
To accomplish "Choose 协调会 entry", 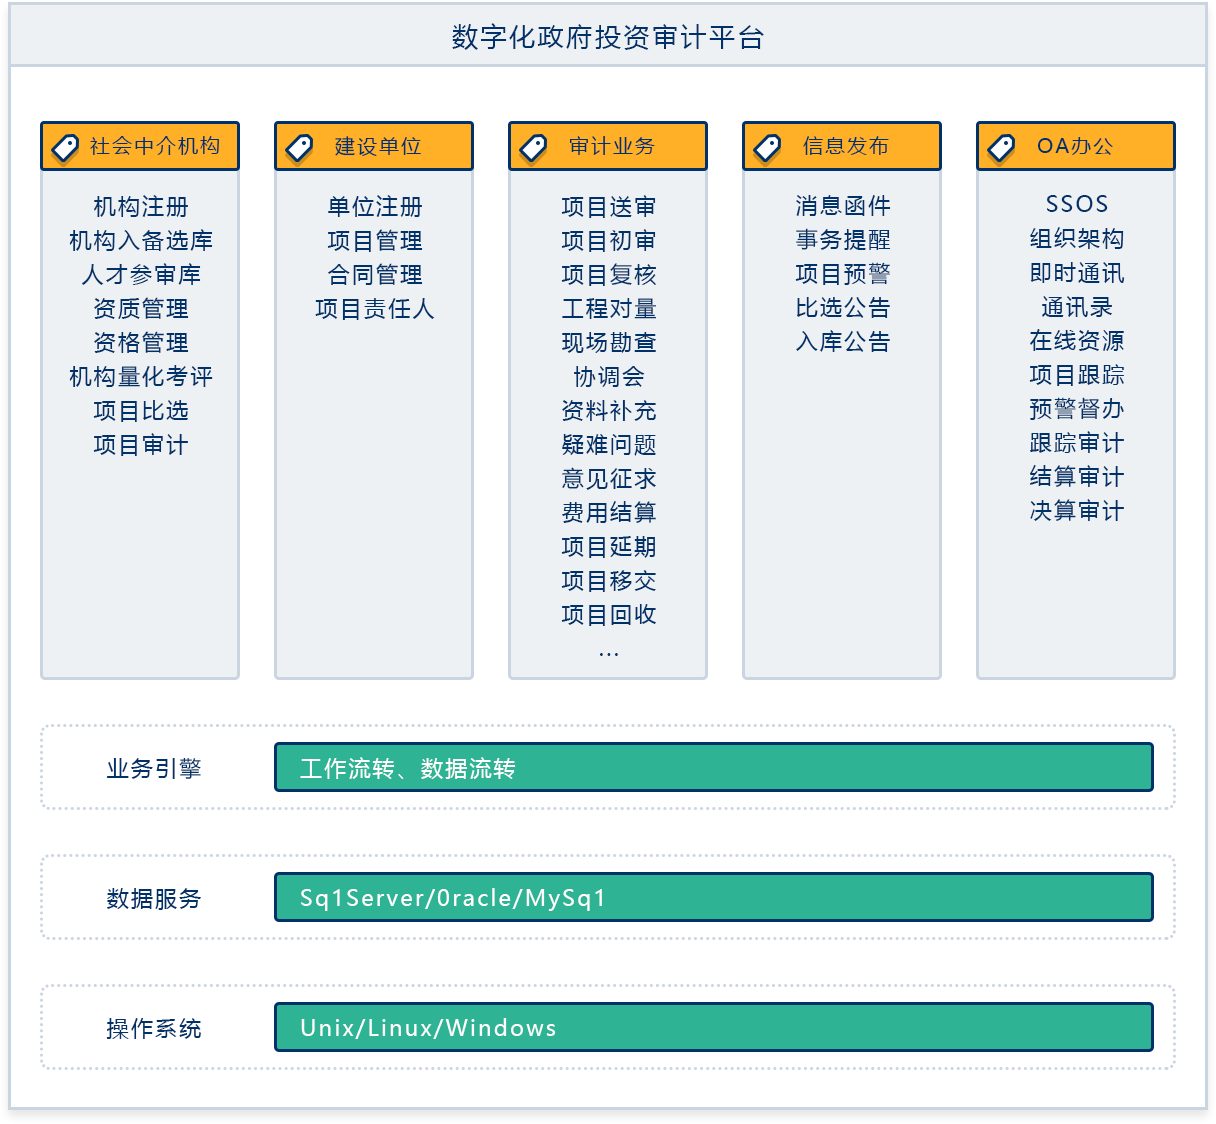I will click(x=609, y=377).
